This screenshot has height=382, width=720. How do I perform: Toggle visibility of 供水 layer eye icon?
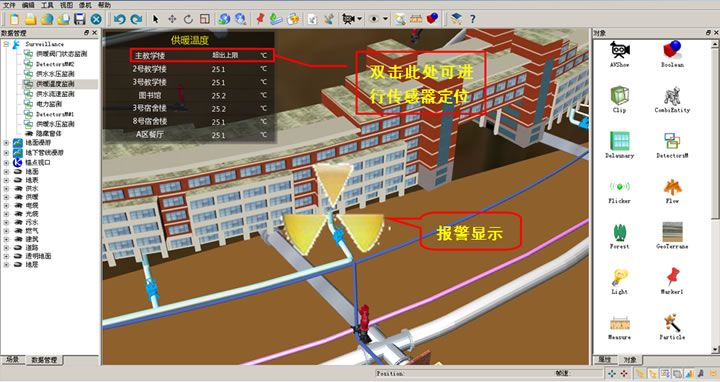click(18, 188)
